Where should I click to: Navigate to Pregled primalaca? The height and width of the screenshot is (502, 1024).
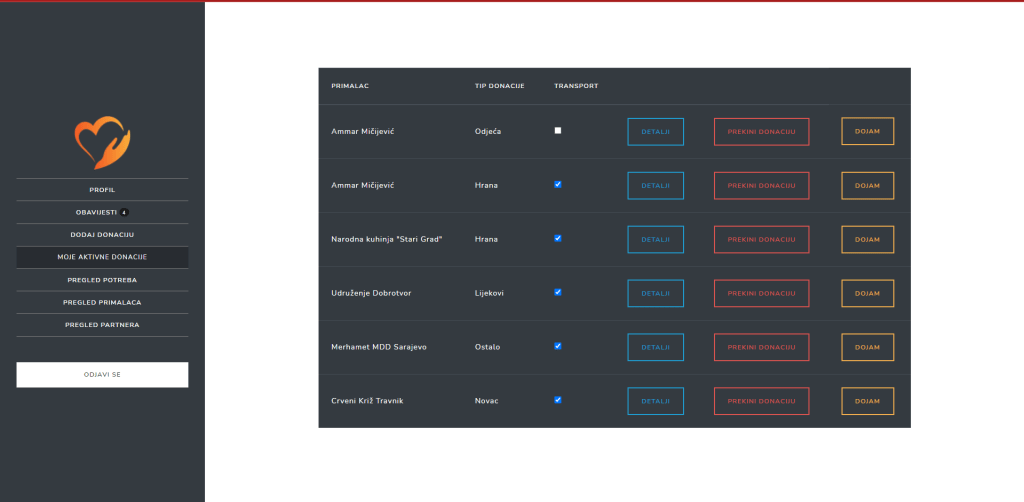coord(102,302)
